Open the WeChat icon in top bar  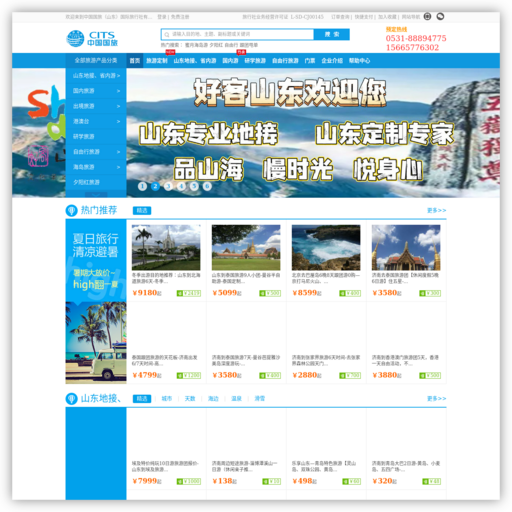click(x=440, y=16)
